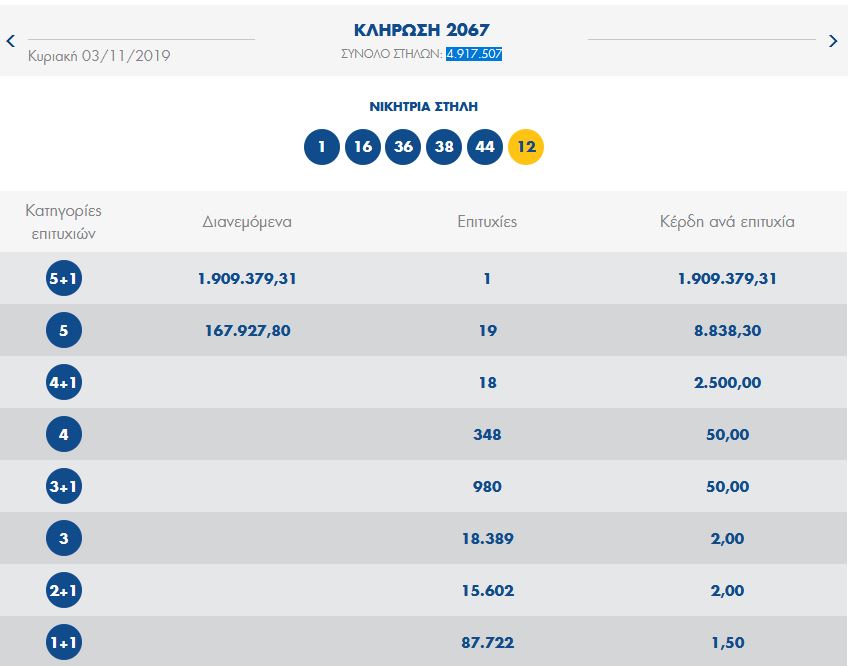
Task: Click winning number ball 1
Action: pyautogui.click(x=322, y=147)
